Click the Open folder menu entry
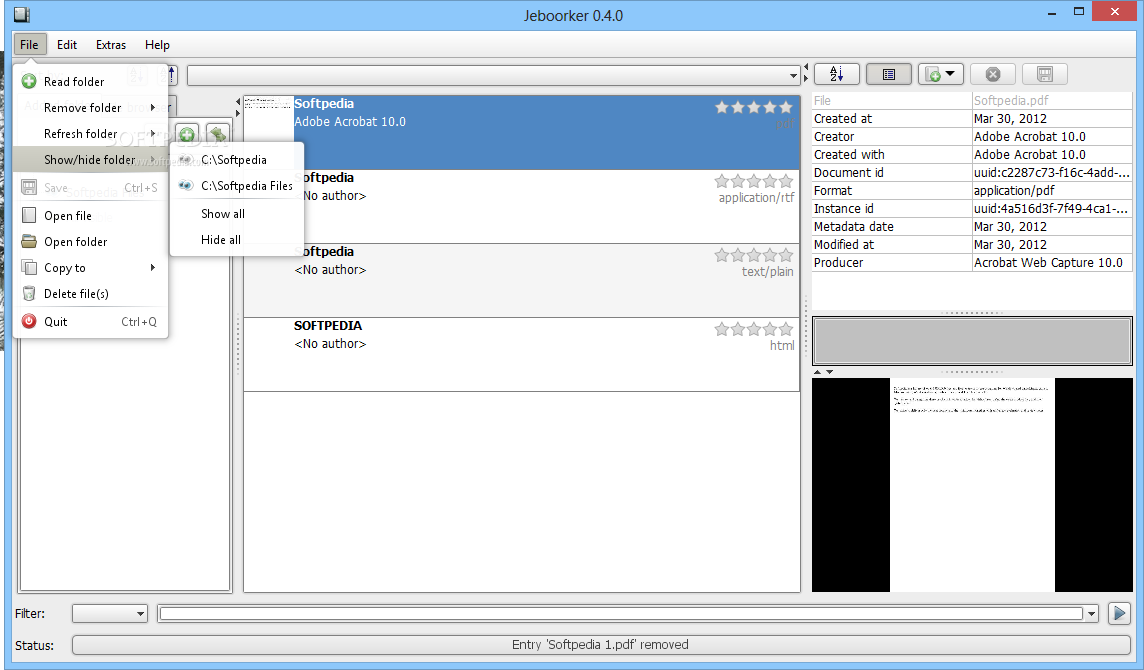Image resolution: width=1144 pixels, height=670 pixels. (90, 242)
